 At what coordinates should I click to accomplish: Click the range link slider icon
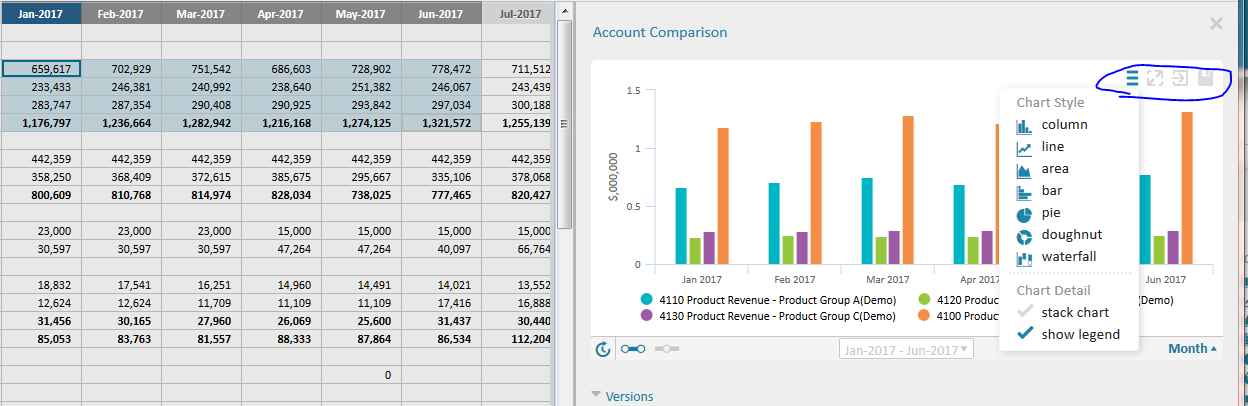point(633,349)
